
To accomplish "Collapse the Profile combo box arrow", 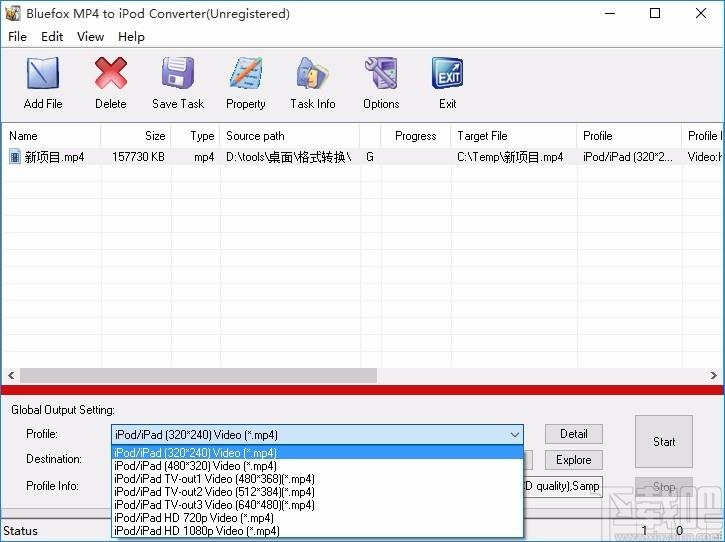I will 515,435.
